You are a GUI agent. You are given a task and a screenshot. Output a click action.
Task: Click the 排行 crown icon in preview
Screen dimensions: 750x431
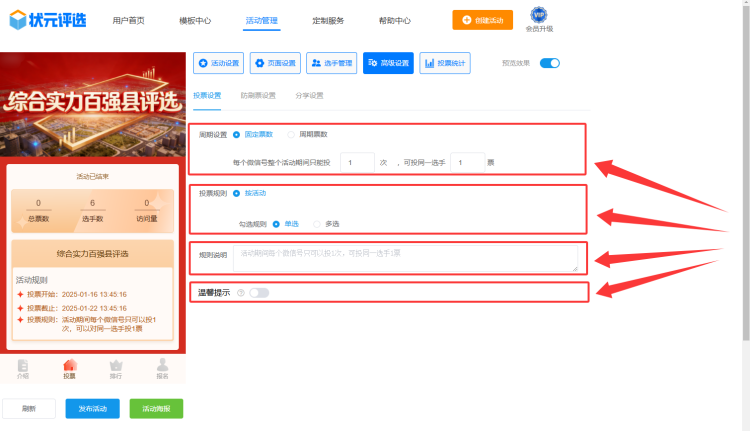116,369
